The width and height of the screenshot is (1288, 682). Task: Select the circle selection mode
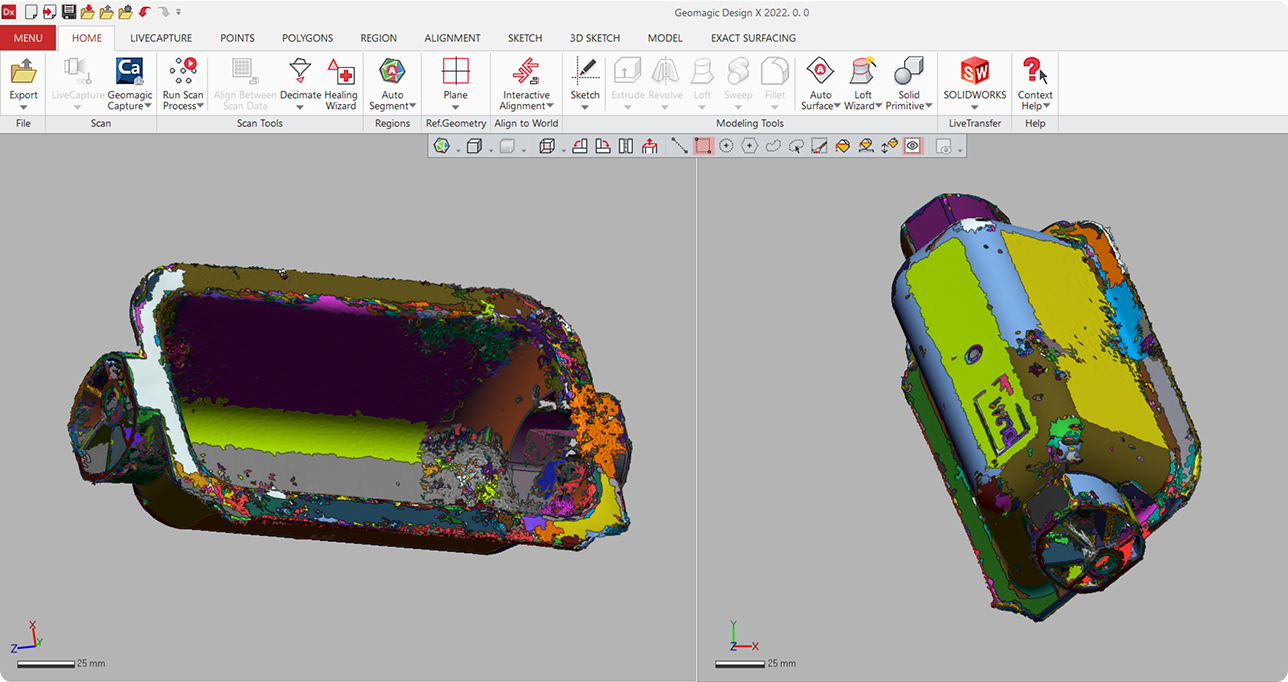coord(726,146)
